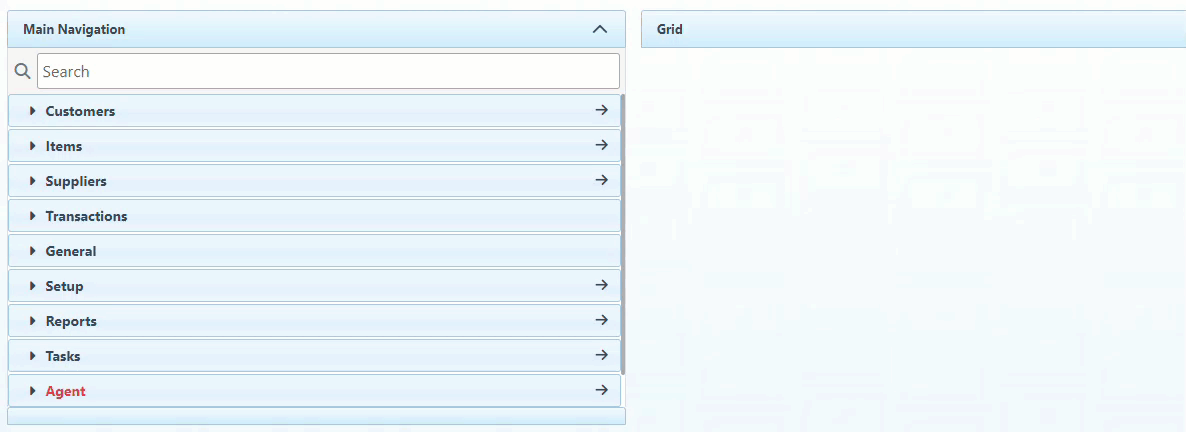Click the red Agent label
This screenshot has height=432, width=1186.
[x=65, y=391]
